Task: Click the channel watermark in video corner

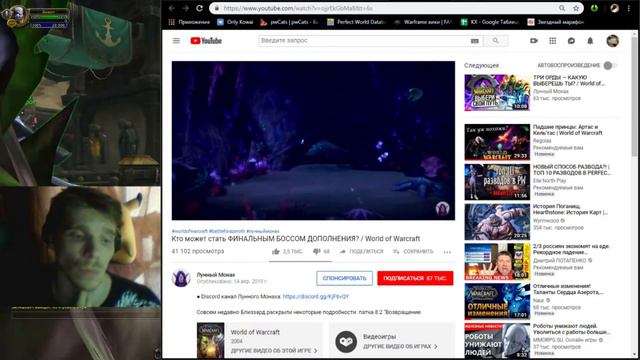Action: pyautogui.click(x=442, y=209)
